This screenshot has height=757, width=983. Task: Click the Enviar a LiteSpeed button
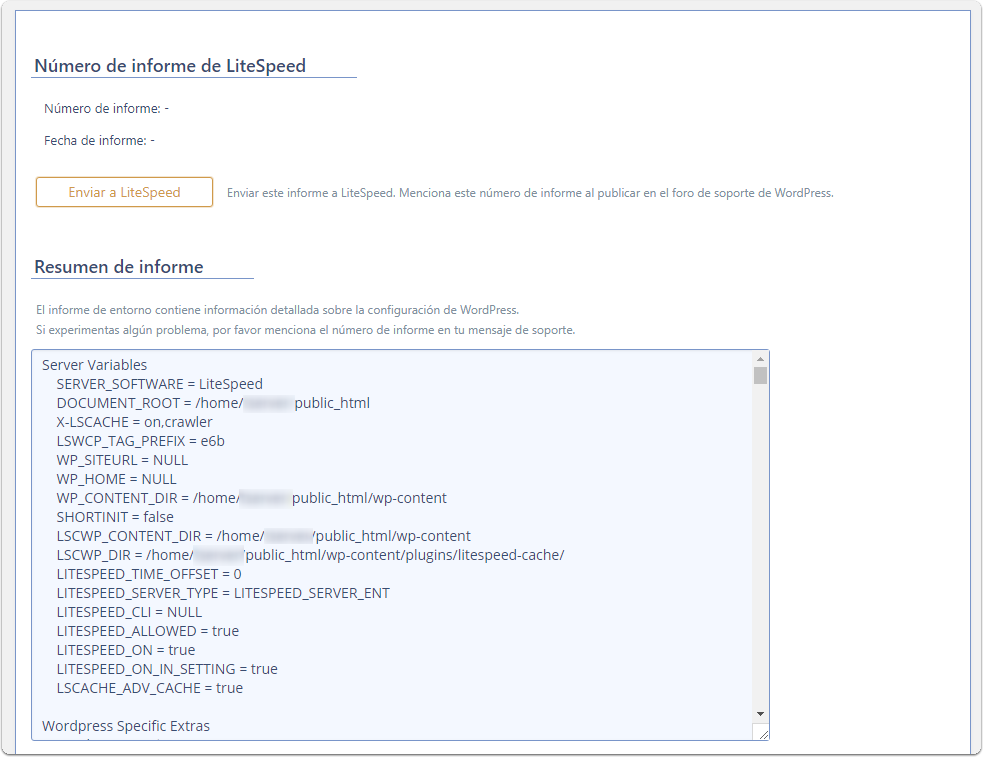[124, 192]
